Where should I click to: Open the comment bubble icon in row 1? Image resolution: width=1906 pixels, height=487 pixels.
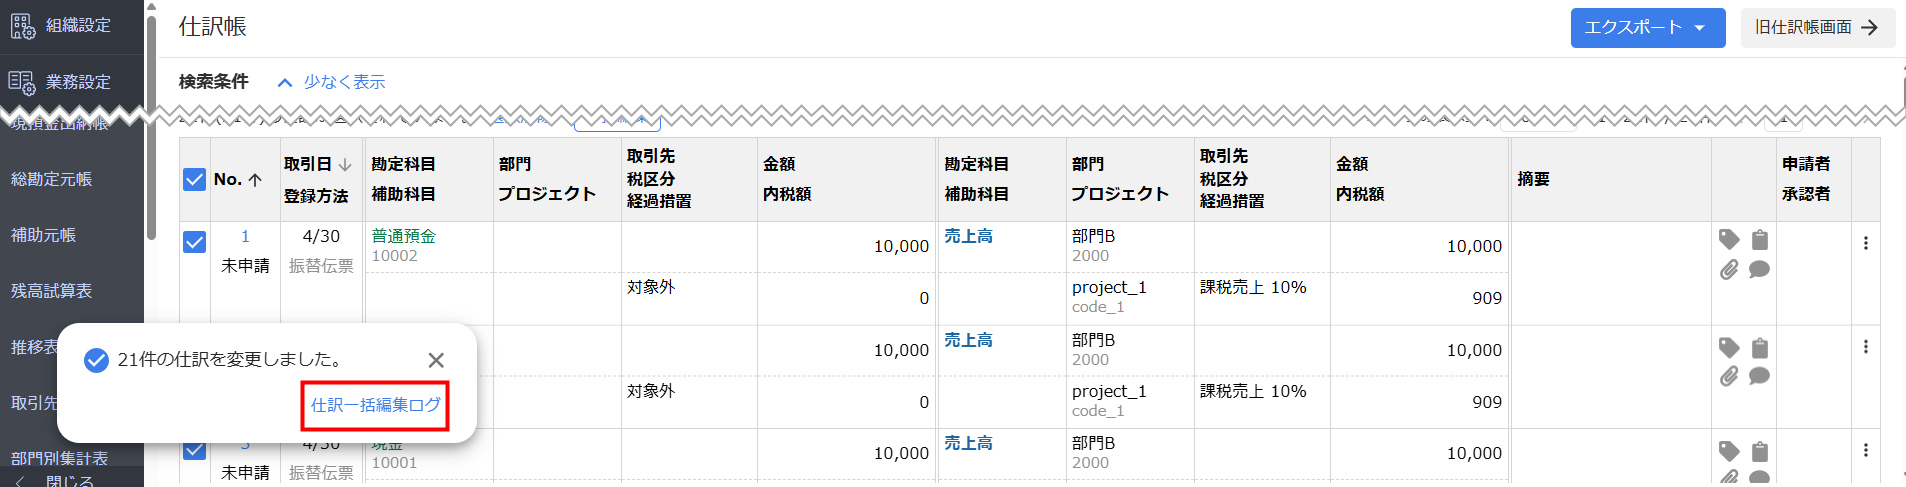(1760, 270)
